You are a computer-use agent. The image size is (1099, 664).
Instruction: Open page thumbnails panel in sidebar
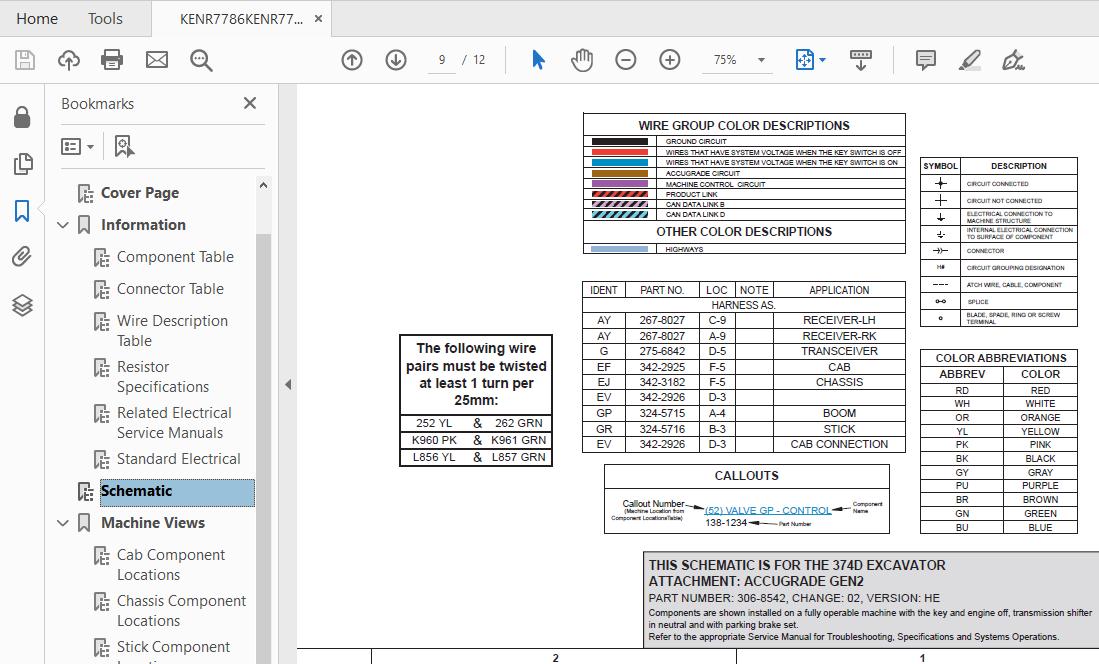(22, 164)
